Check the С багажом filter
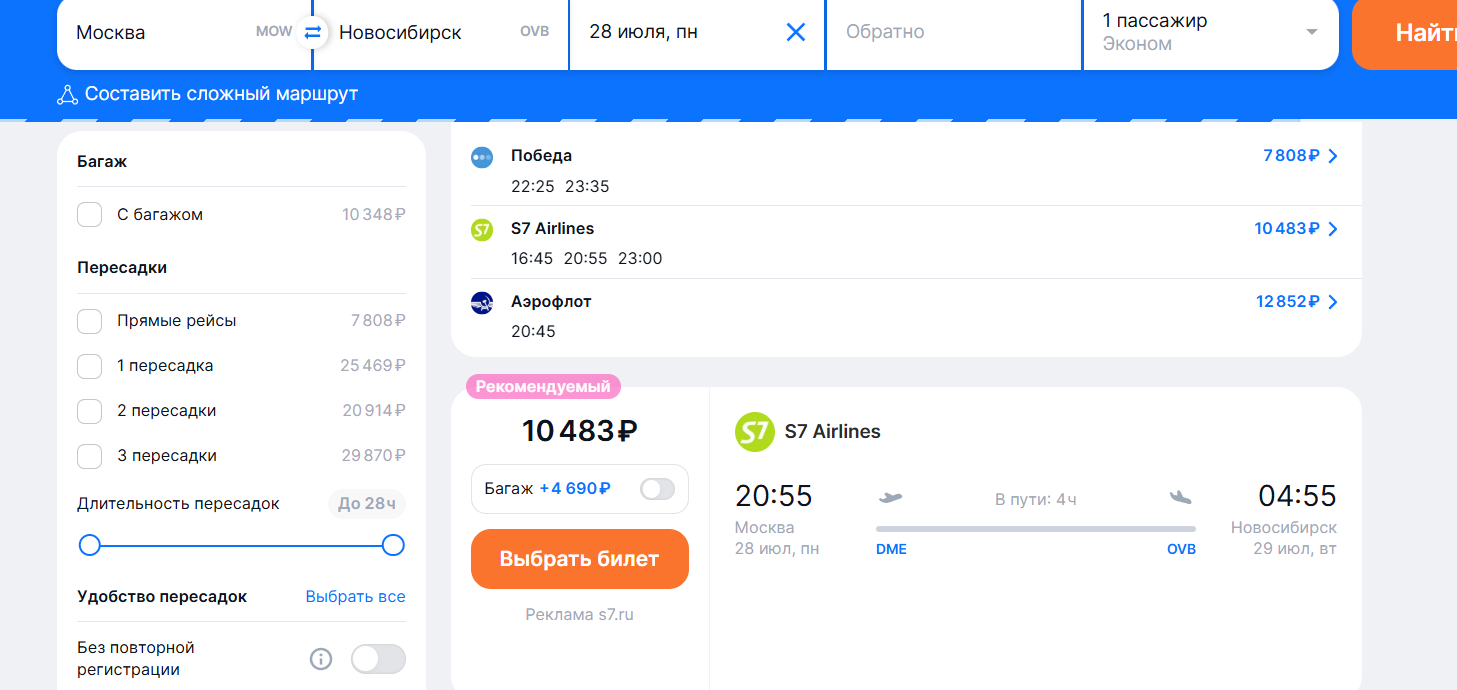Screen dimensions: 1457x690 point(90,215)
